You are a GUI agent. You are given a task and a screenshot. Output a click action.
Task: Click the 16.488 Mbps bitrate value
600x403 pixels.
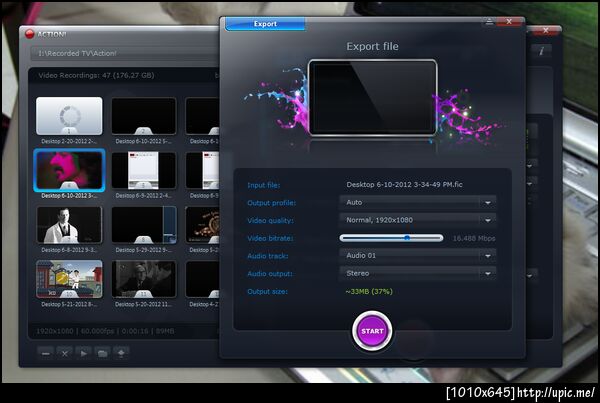point(474,238)
